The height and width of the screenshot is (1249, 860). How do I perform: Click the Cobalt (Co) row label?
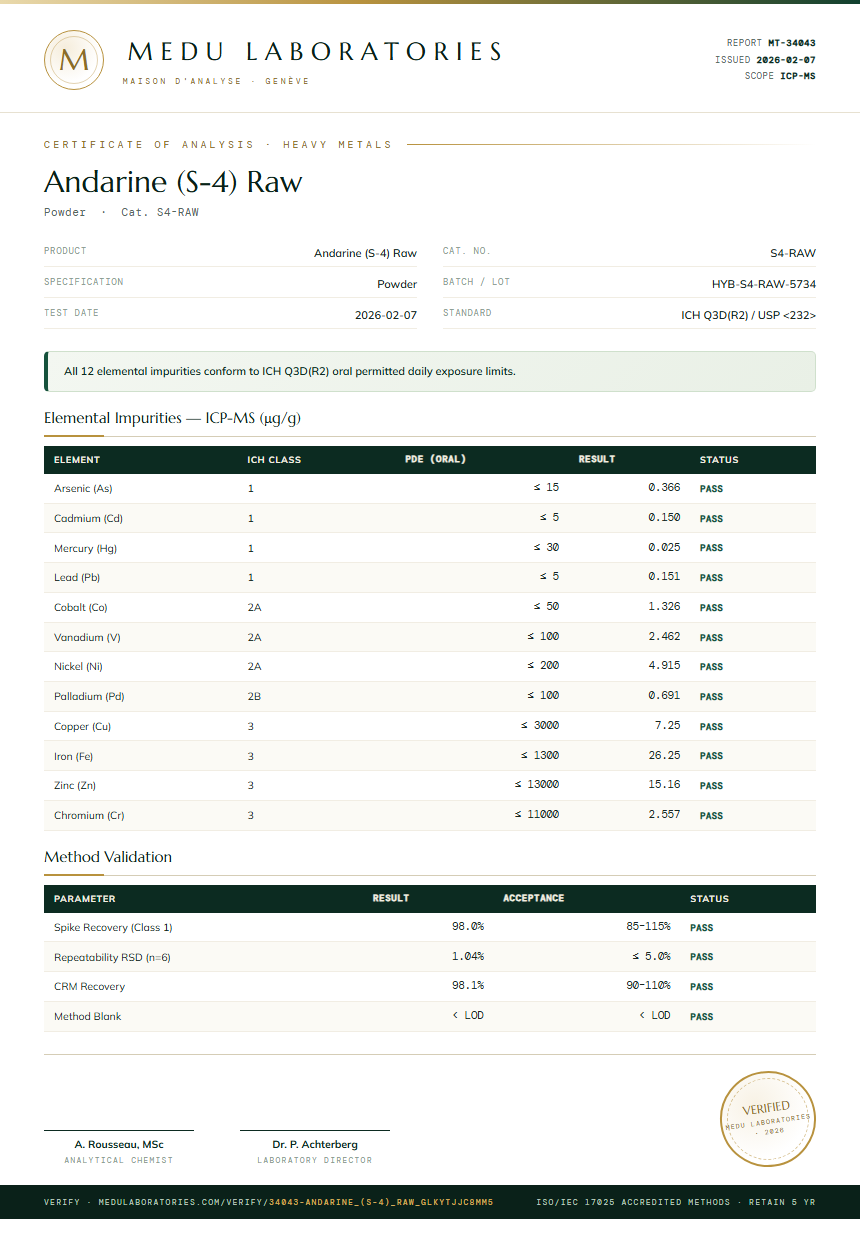click(x=81, y=608)
